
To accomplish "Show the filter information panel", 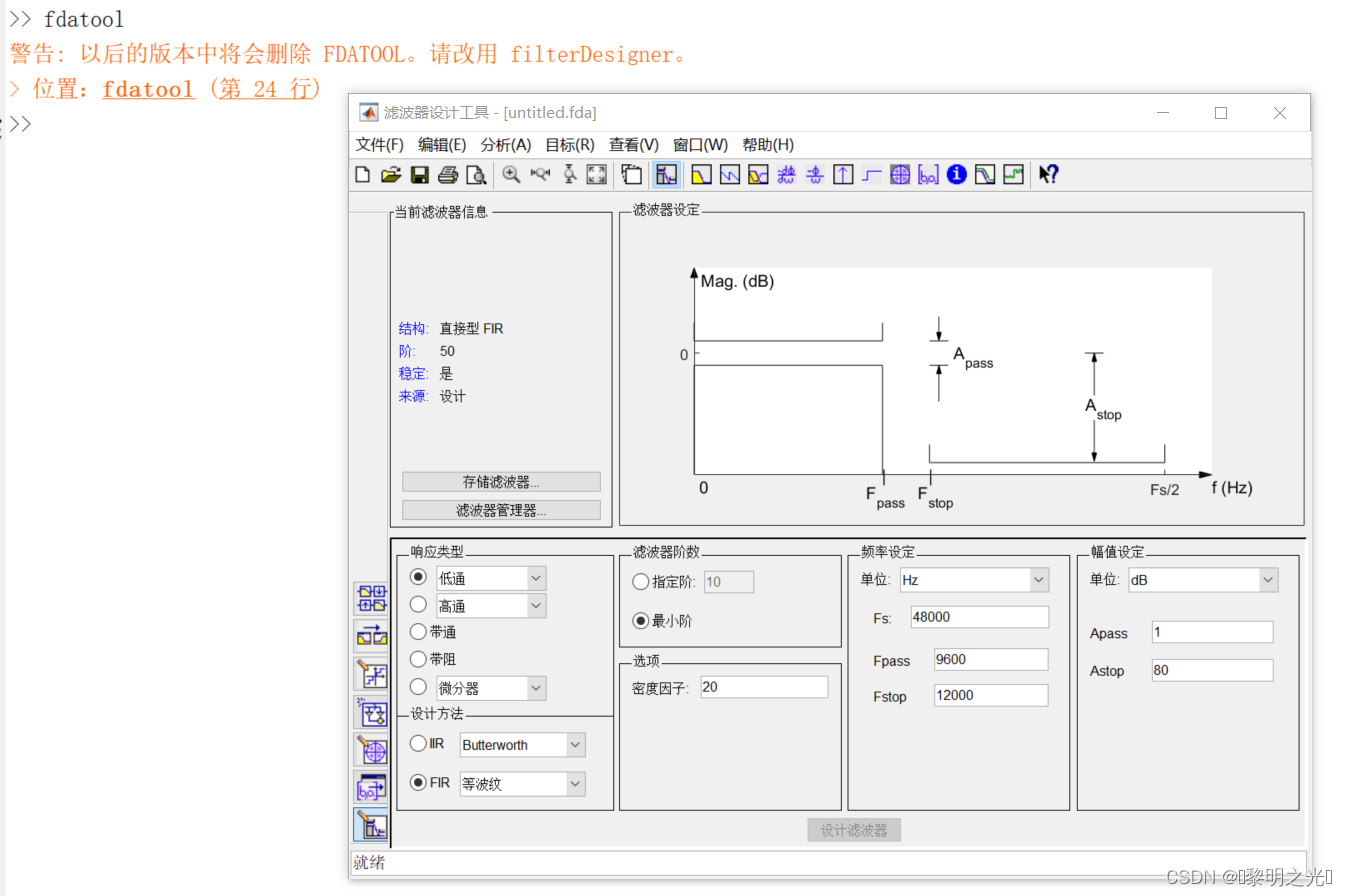I will 956,174.
